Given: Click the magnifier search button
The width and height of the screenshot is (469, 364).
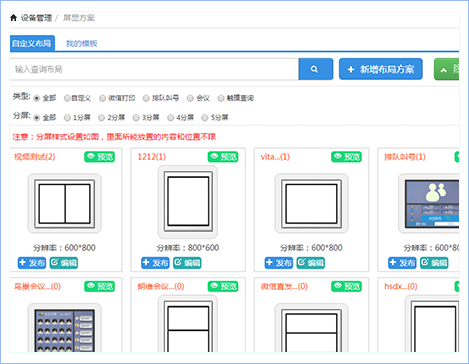Looking at the screenshot, I should point(316,69).
